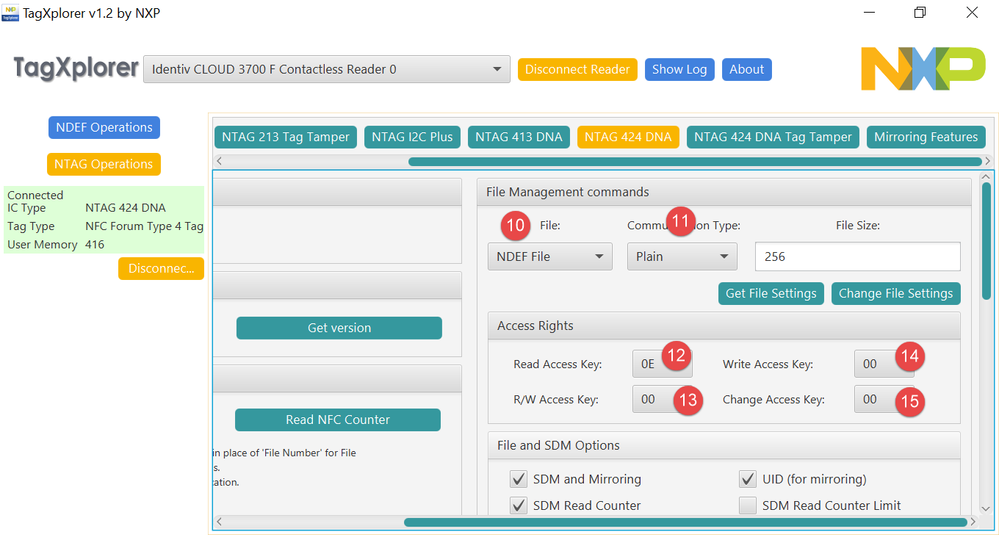Minimize the TagXplorer window
The width and height of the screenshot is (999, 535).
click(x=868, y=13)
